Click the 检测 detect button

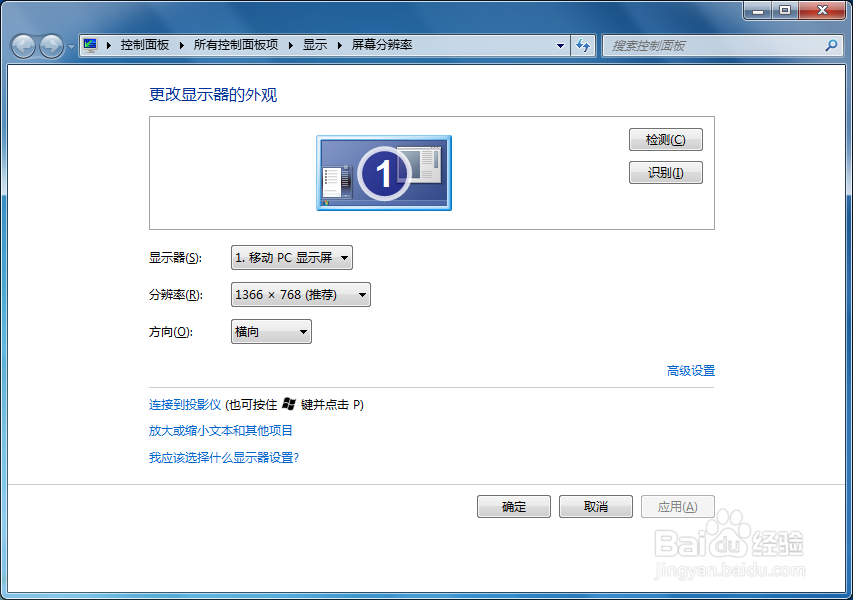(x=665, y=139)
